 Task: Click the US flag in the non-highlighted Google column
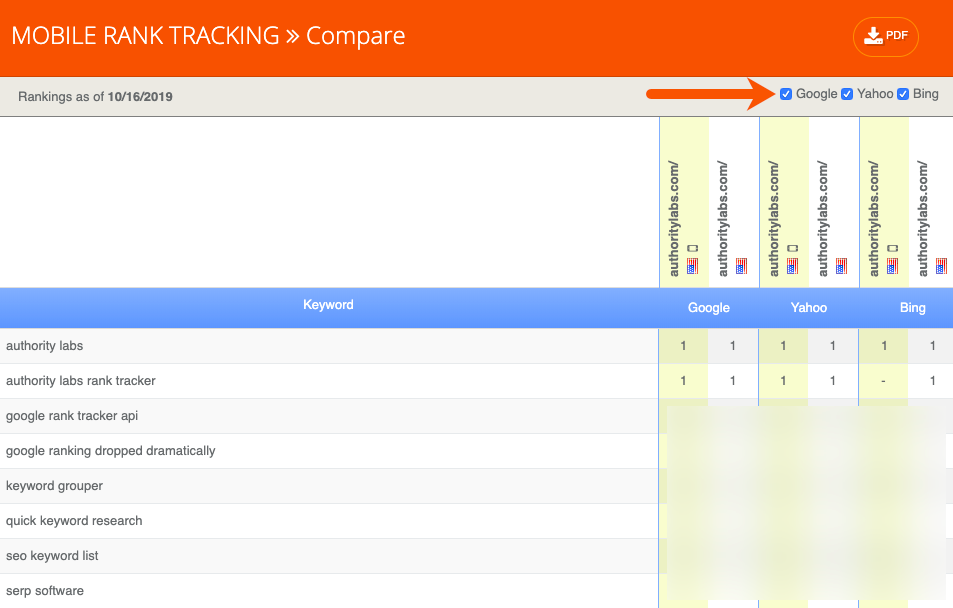click(x=741, y=266)
